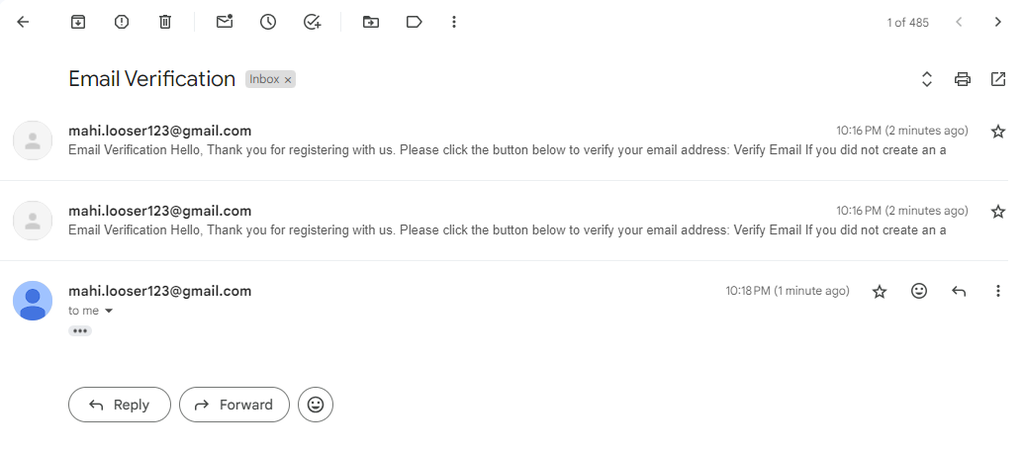The image size is (1024, 455).
Task: Star the 10:18 PM message
Action: click(x=879, y=291)
